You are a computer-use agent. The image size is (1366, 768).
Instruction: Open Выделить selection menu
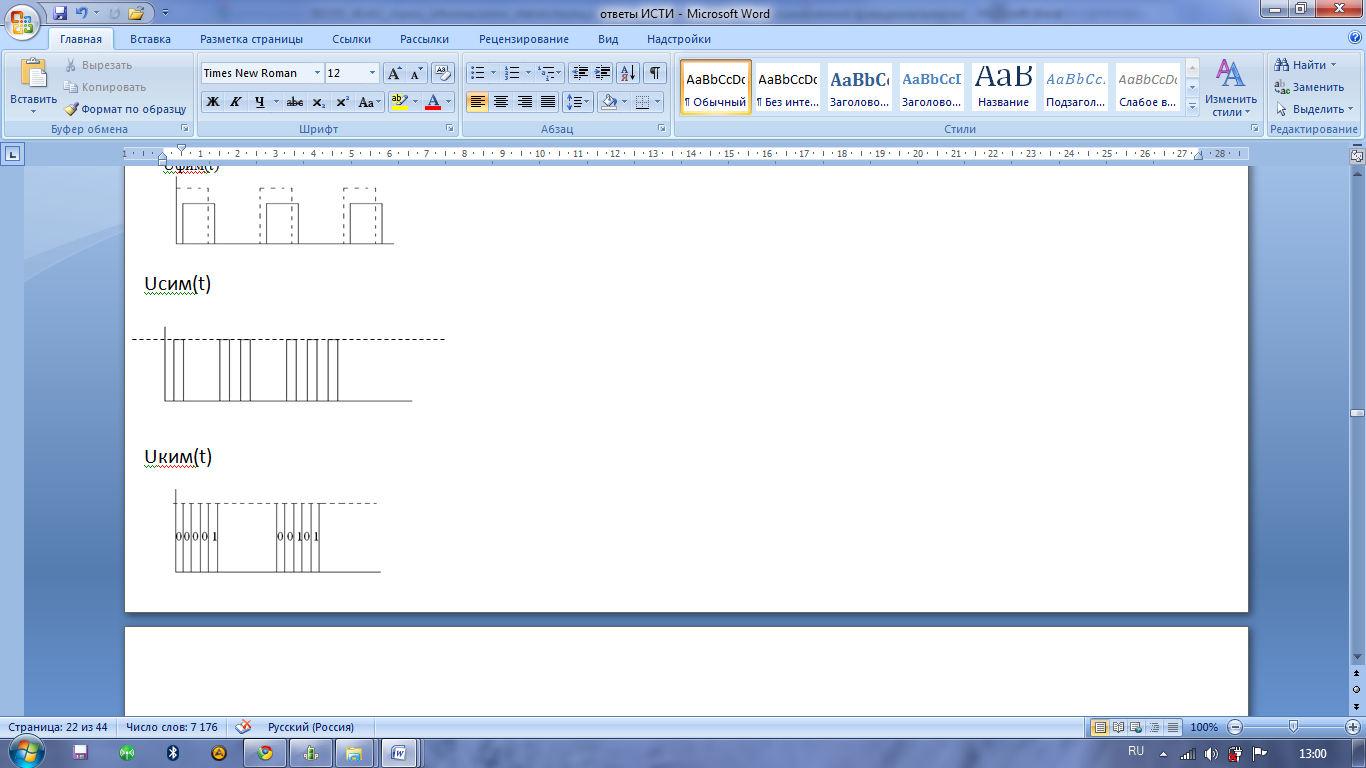[x=1313, y=109]
